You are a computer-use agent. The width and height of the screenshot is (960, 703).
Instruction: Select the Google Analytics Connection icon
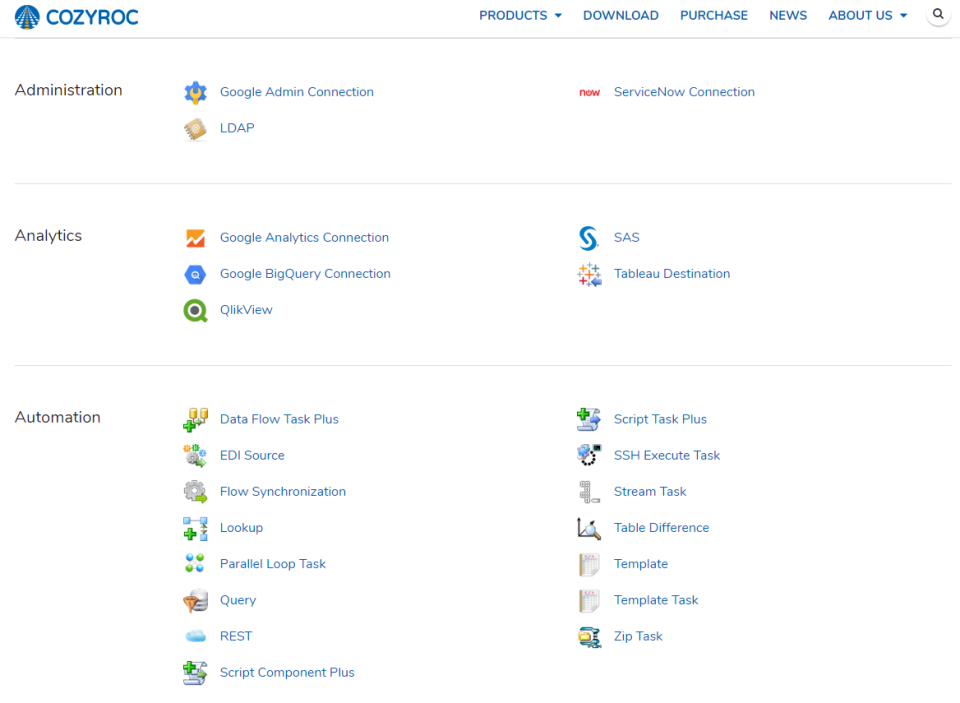pos(196,237)
